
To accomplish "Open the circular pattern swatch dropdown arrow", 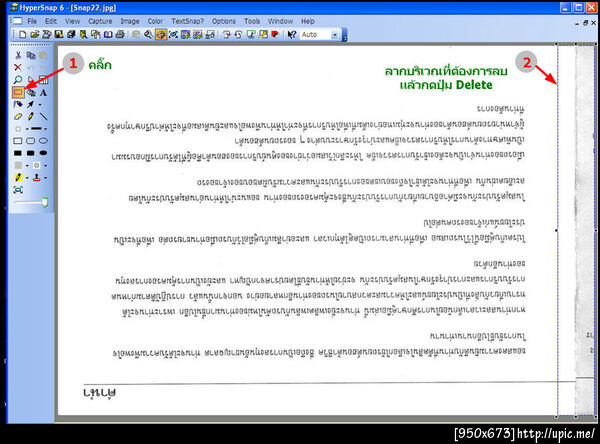I will [x=46, y=166].
